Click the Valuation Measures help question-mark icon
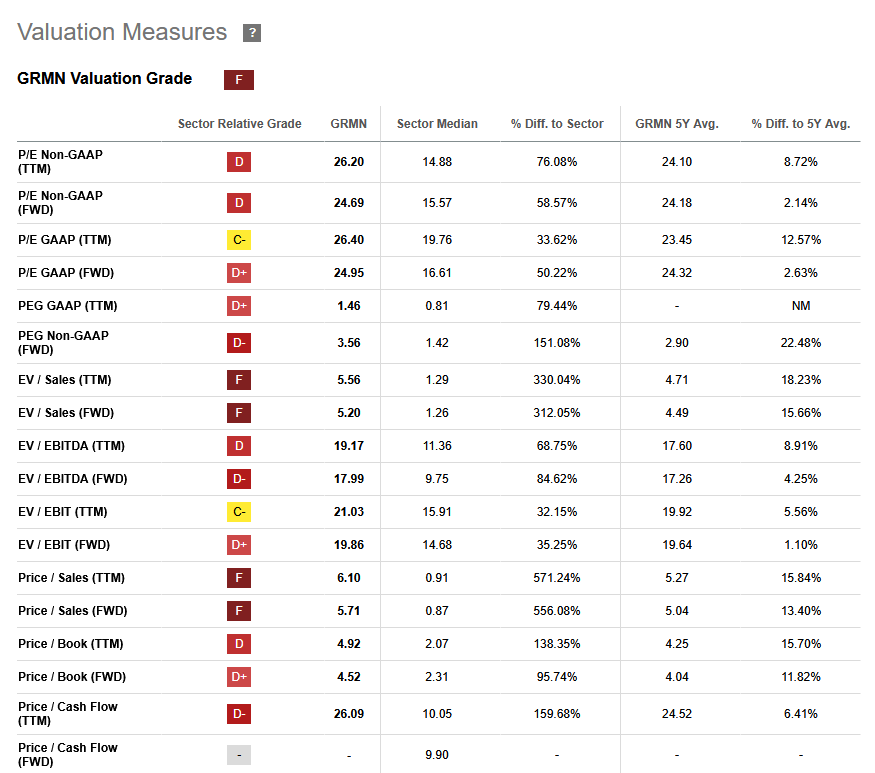 click(x=252, y=33)
